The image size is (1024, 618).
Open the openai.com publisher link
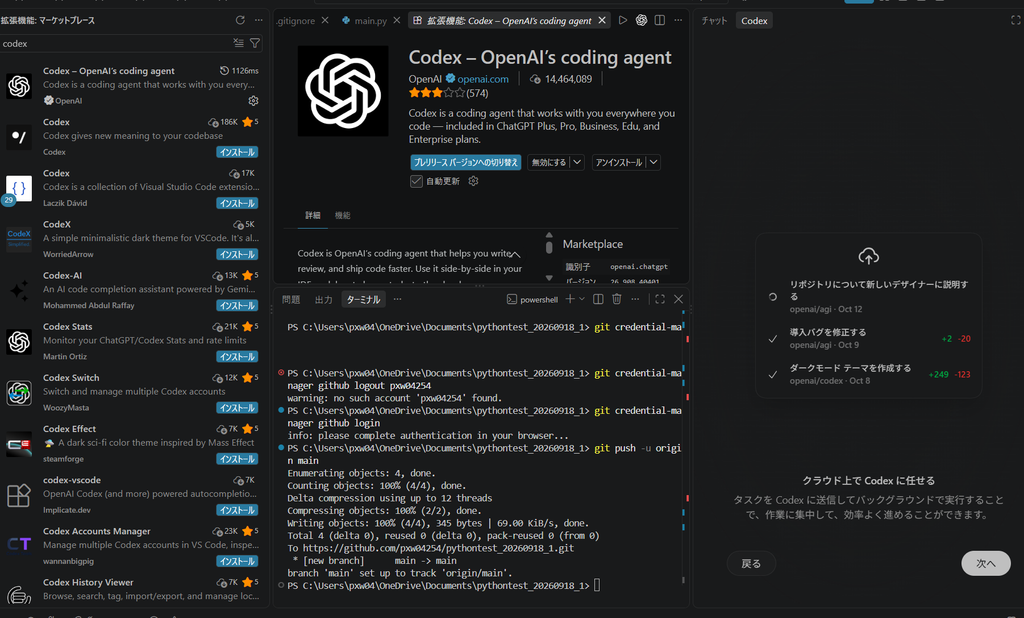[x=483, y=78]
